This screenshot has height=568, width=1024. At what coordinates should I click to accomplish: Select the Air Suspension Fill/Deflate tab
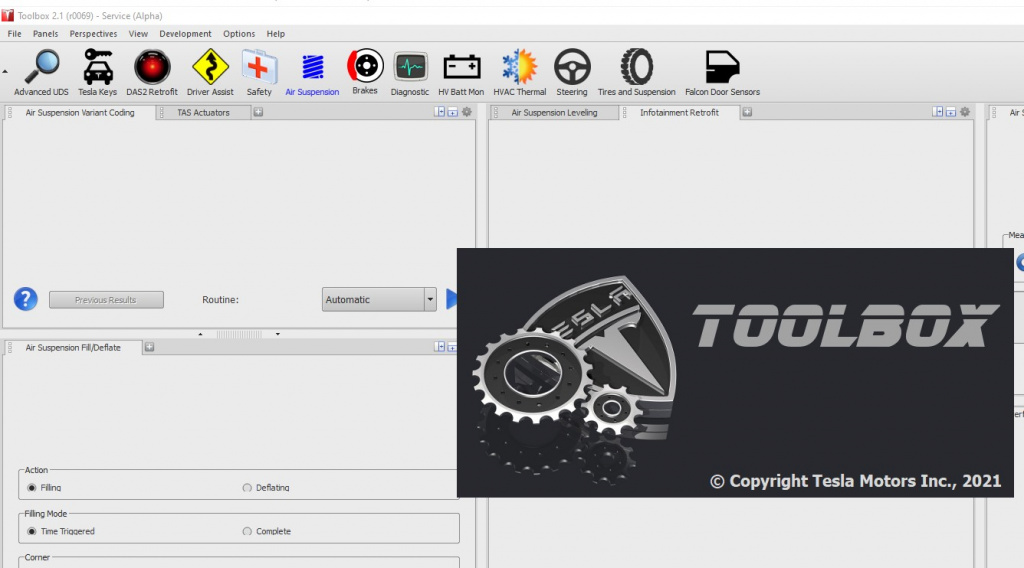coord(72,347)
